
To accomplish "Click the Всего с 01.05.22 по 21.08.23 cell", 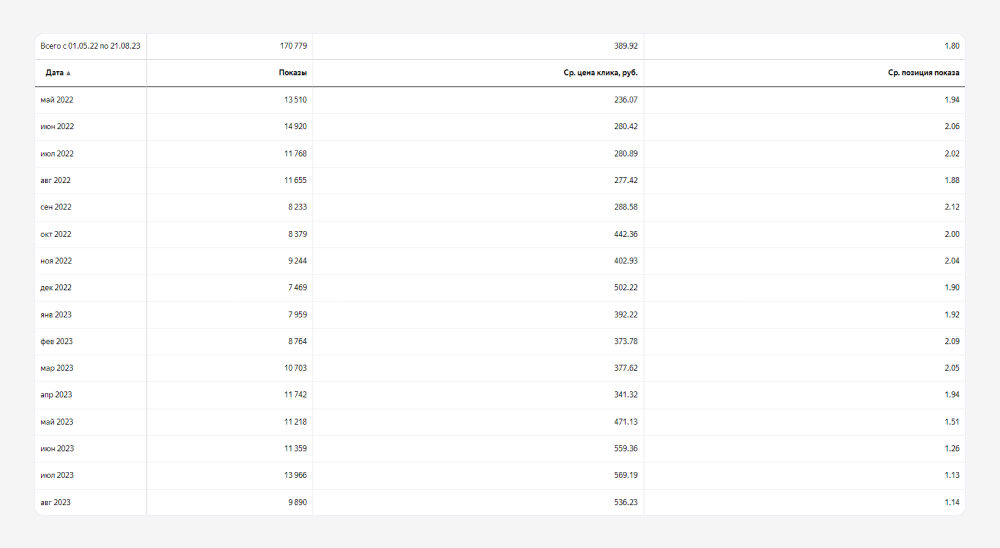I will pyautogui.click(x=90, y=46).
